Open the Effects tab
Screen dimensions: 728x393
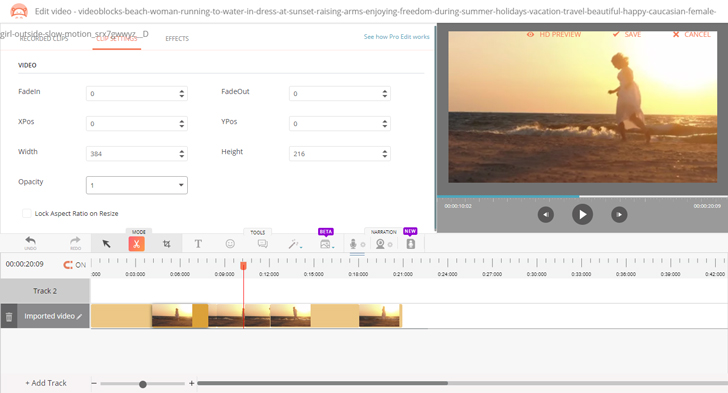(x=177, y=39)
